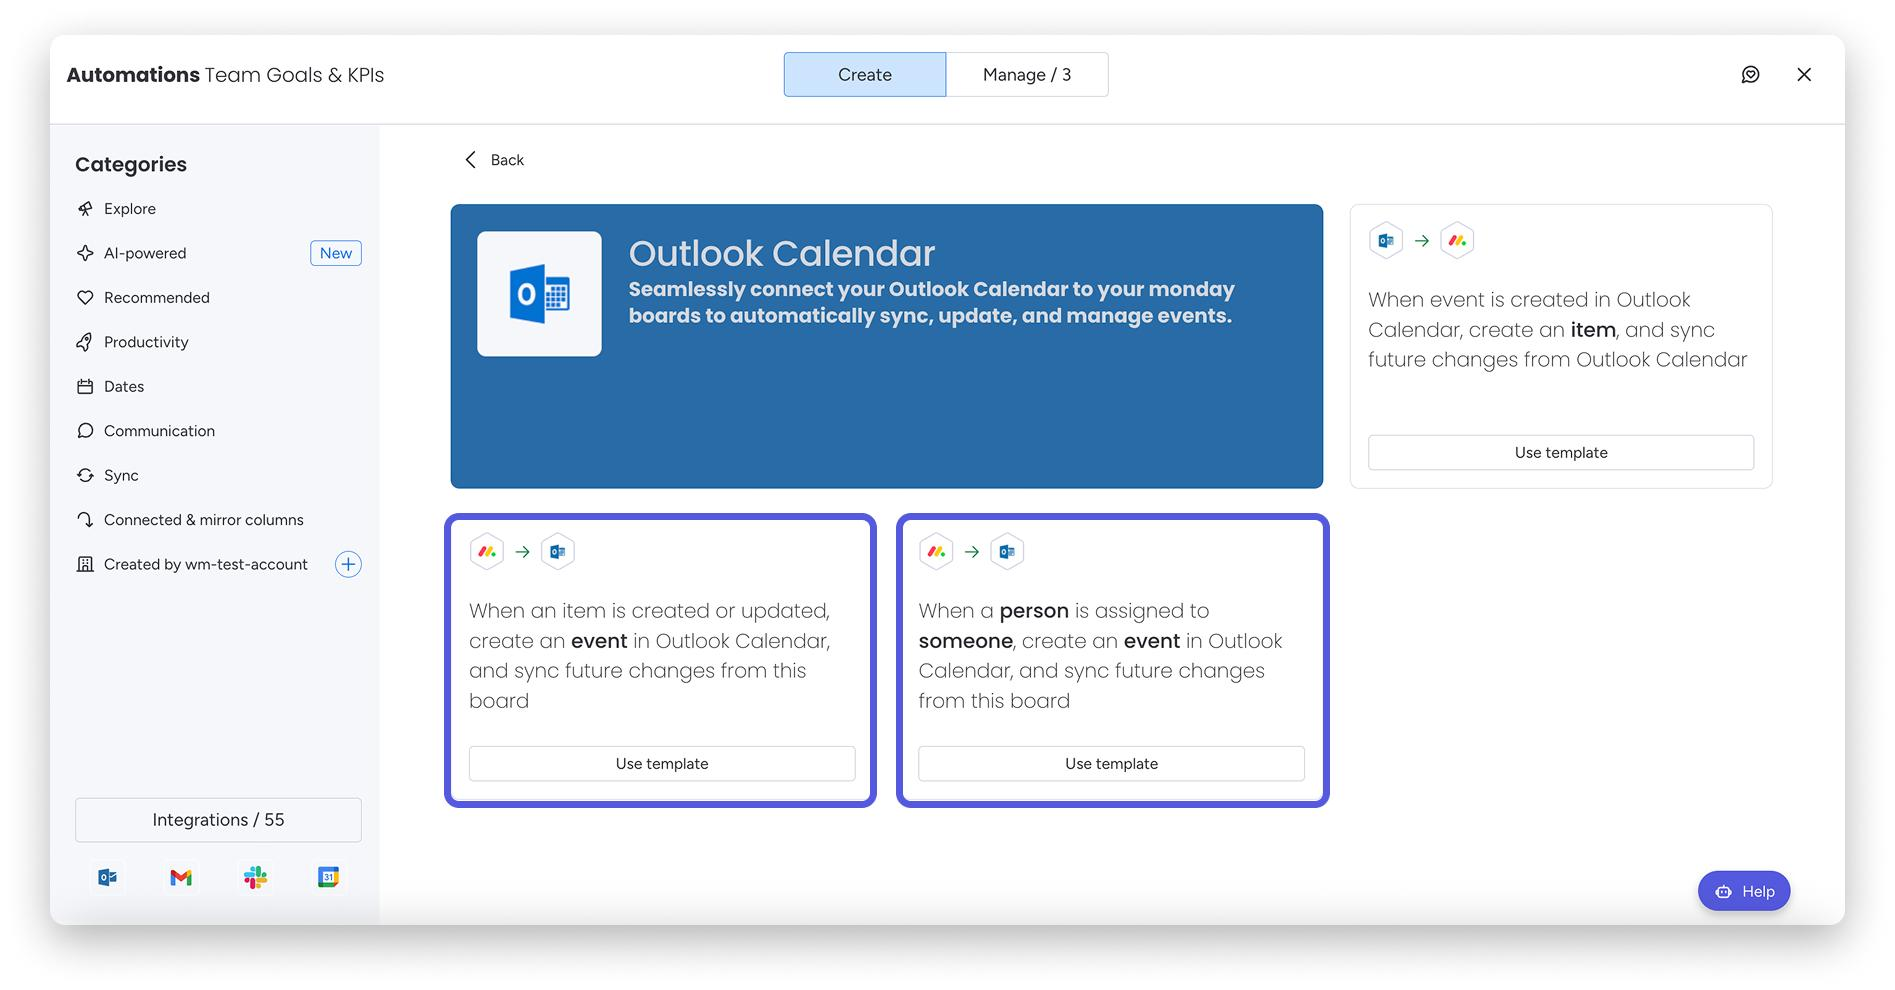Open the Slack integration icon
This screenshot has height=990, width=1895.
click(255, 877)
